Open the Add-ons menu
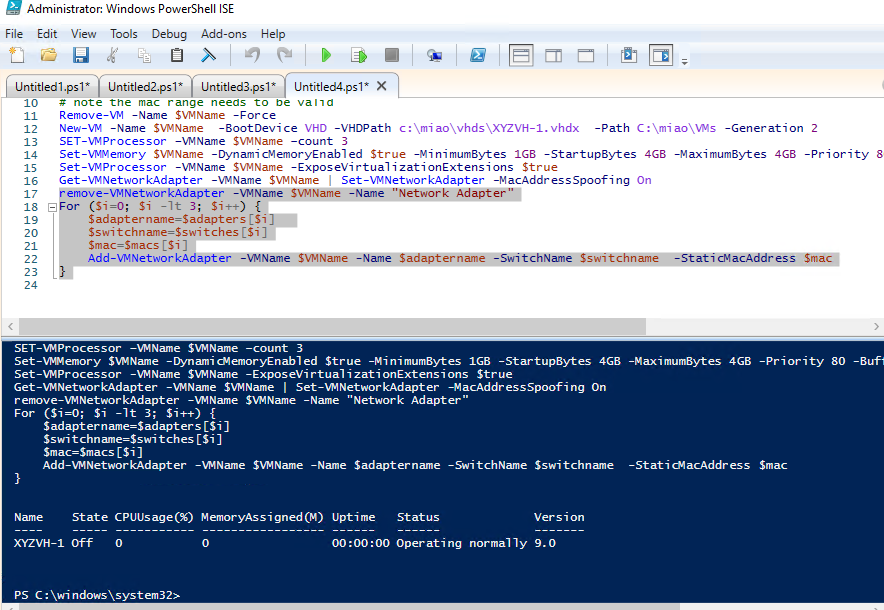 pos(224,34)
